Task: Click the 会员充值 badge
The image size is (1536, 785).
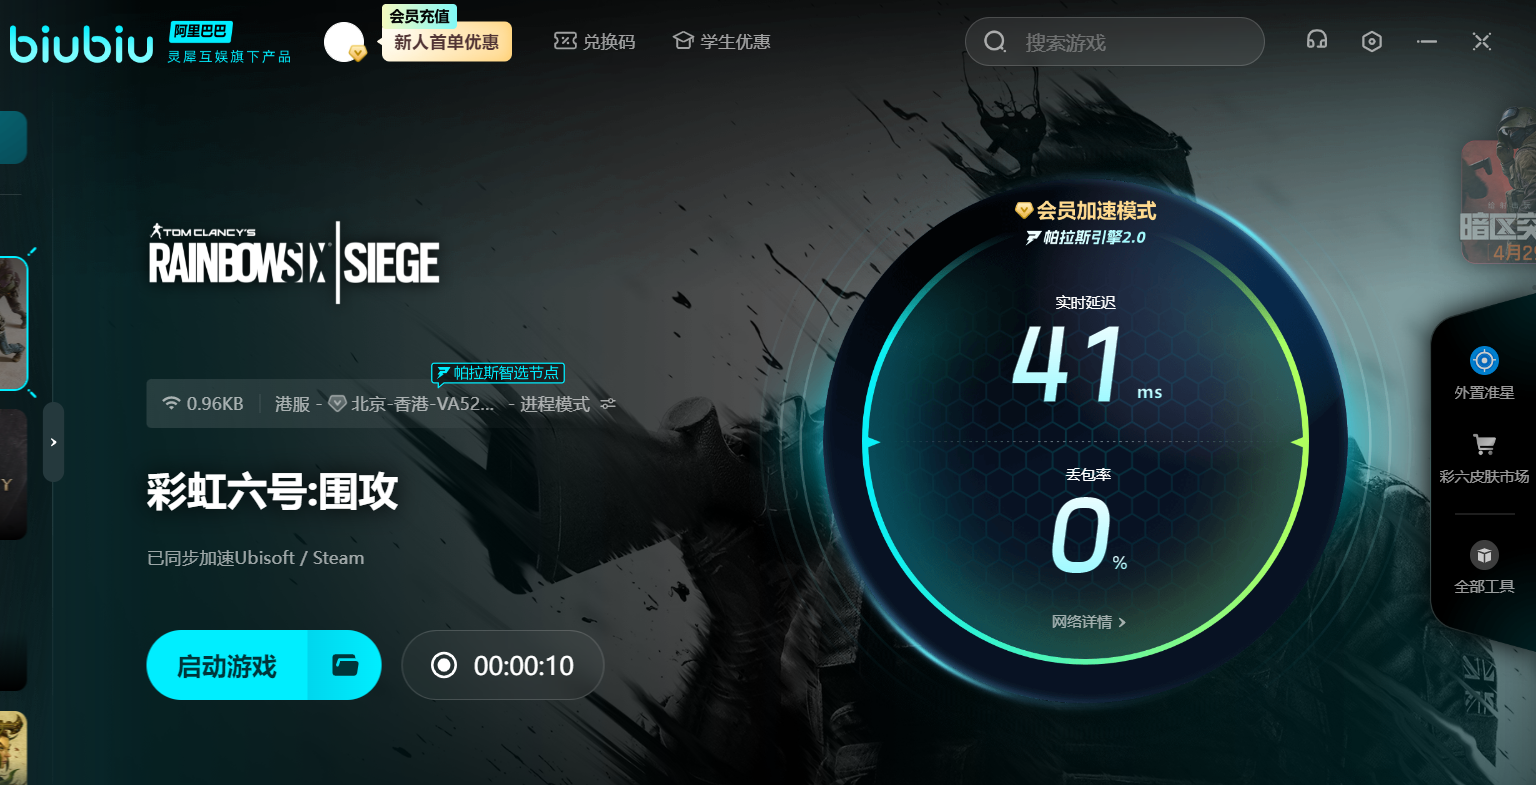Action: pyautogui.click(x=420, y=16)
